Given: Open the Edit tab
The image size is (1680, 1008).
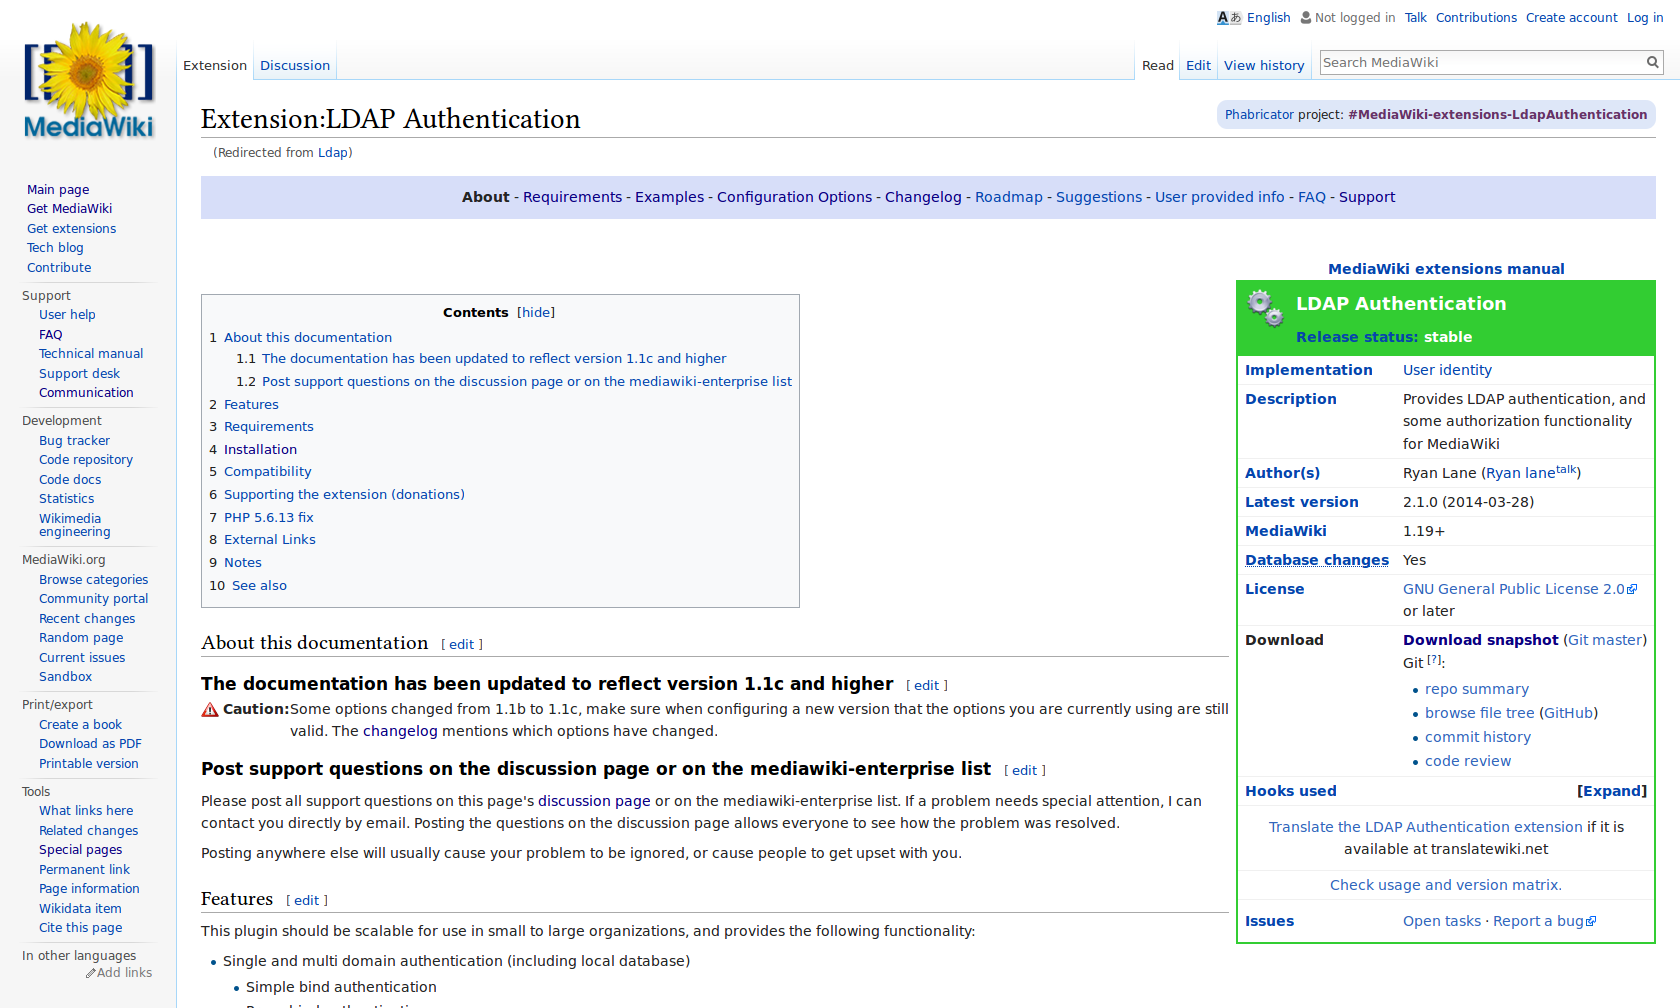Looking at the screenshot, I should coord(1198,66).
